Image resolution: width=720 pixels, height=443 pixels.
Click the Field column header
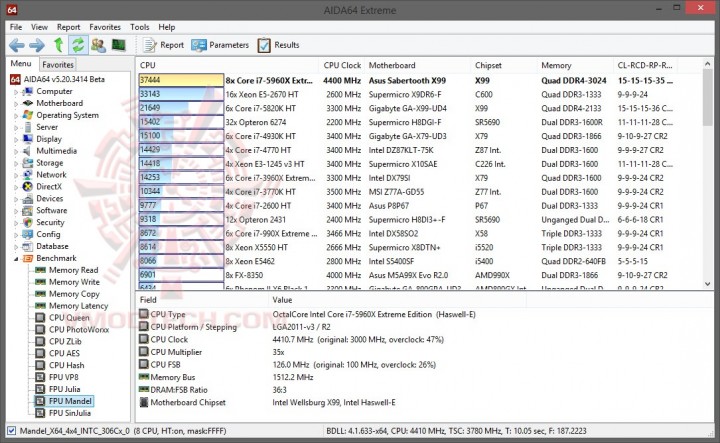(x=202, y=300)
